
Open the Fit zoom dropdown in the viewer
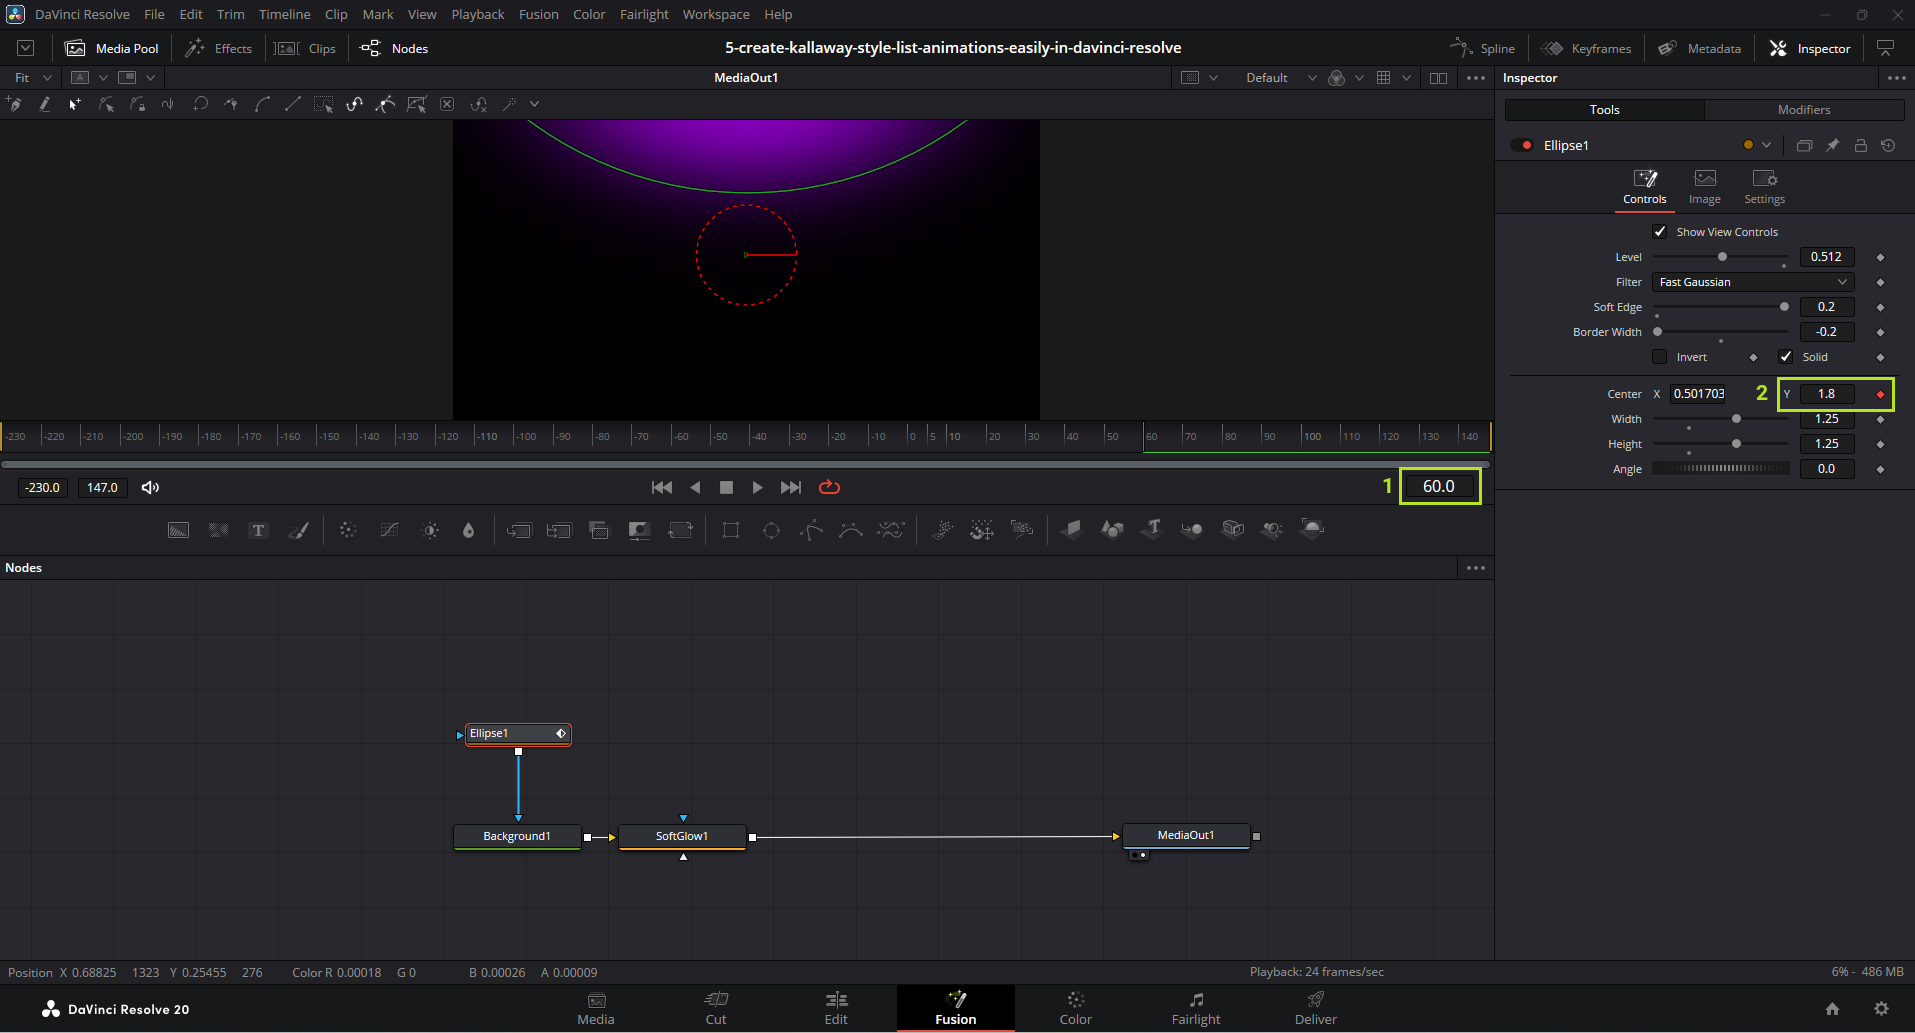(32, 78)
